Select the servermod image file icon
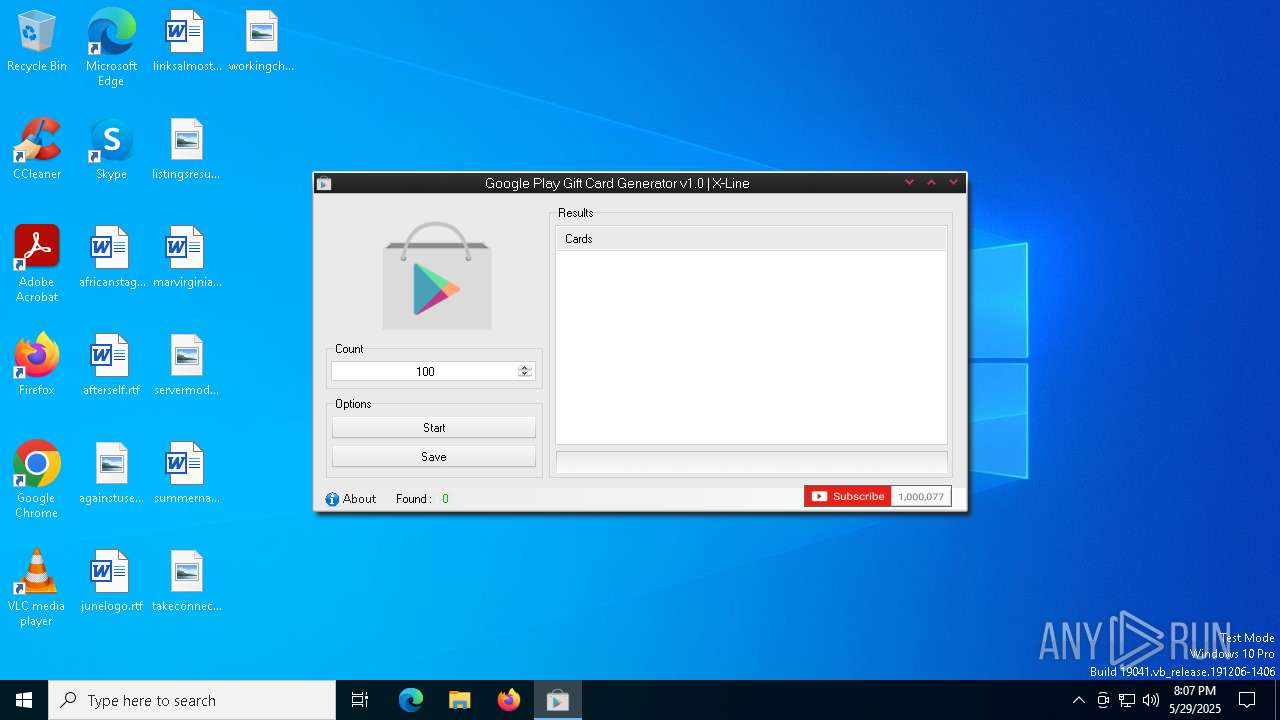1280x720 pixels. point(186,365)
